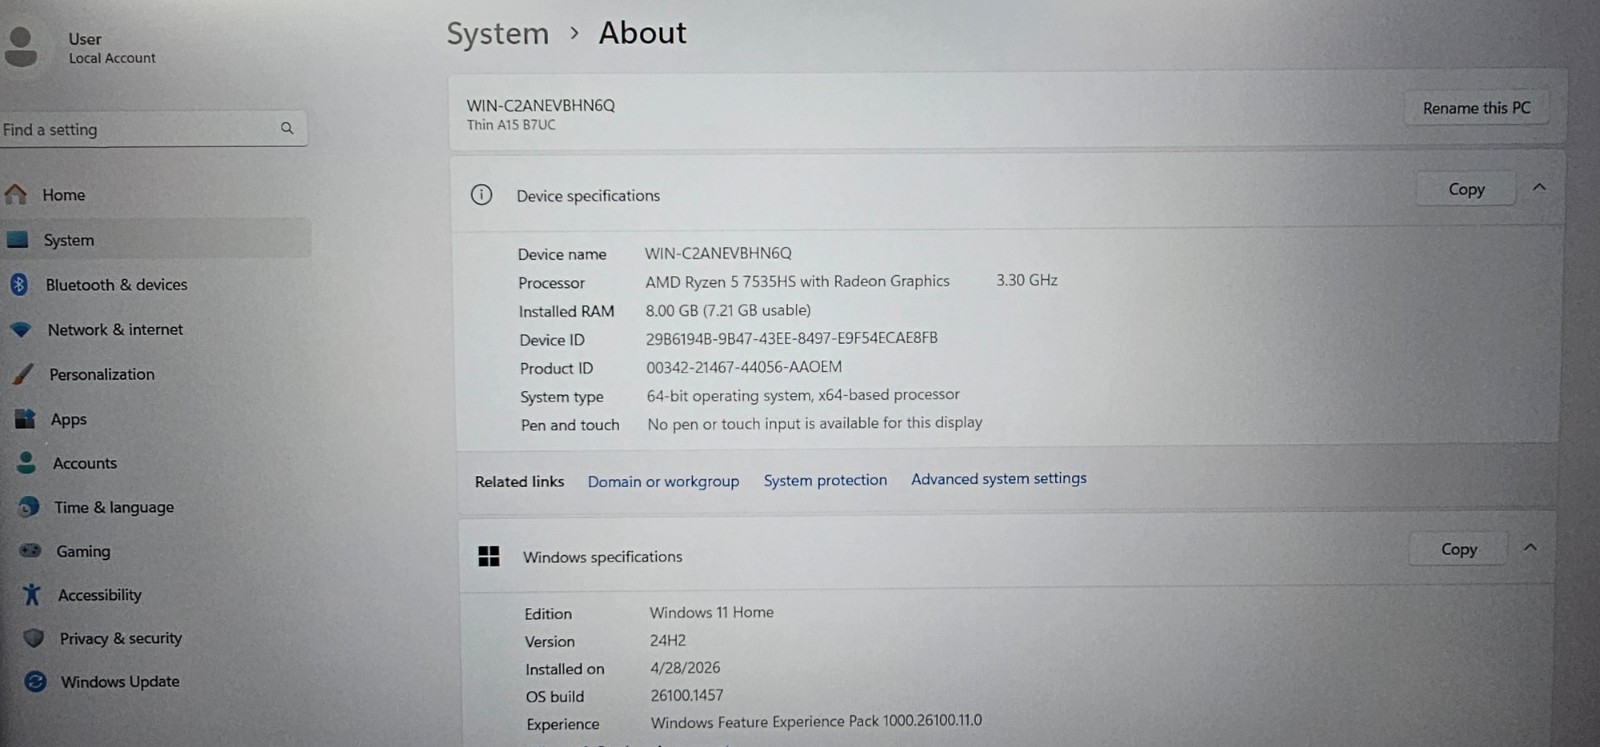Click the 64-bit operating system text

(x=802, y=395)
